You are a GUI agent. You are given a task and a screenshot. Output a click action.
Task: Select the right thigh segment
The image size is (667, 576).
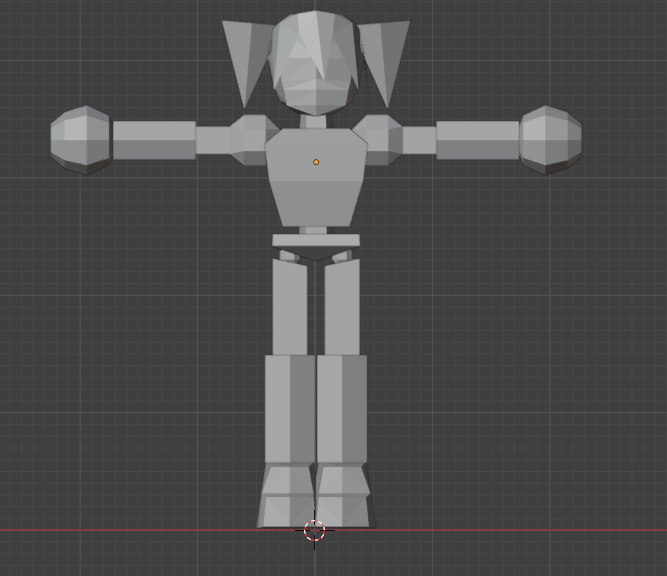[x=342, y=305]
